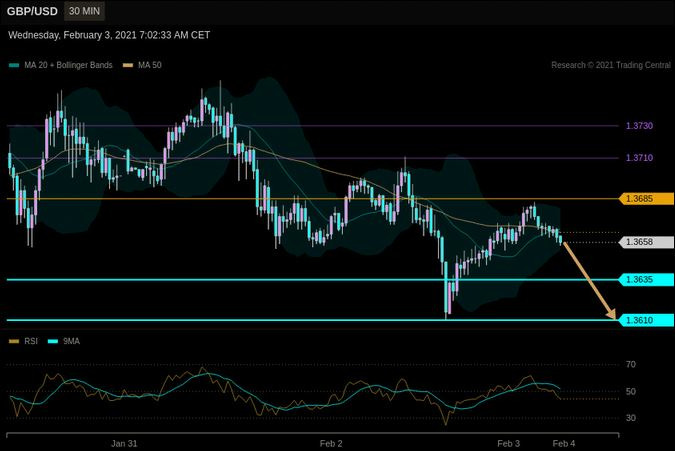This screenshot has height=451, width=675.
Task: Click 'Research © 2021 Trading Central' credit
Action: 611,65
